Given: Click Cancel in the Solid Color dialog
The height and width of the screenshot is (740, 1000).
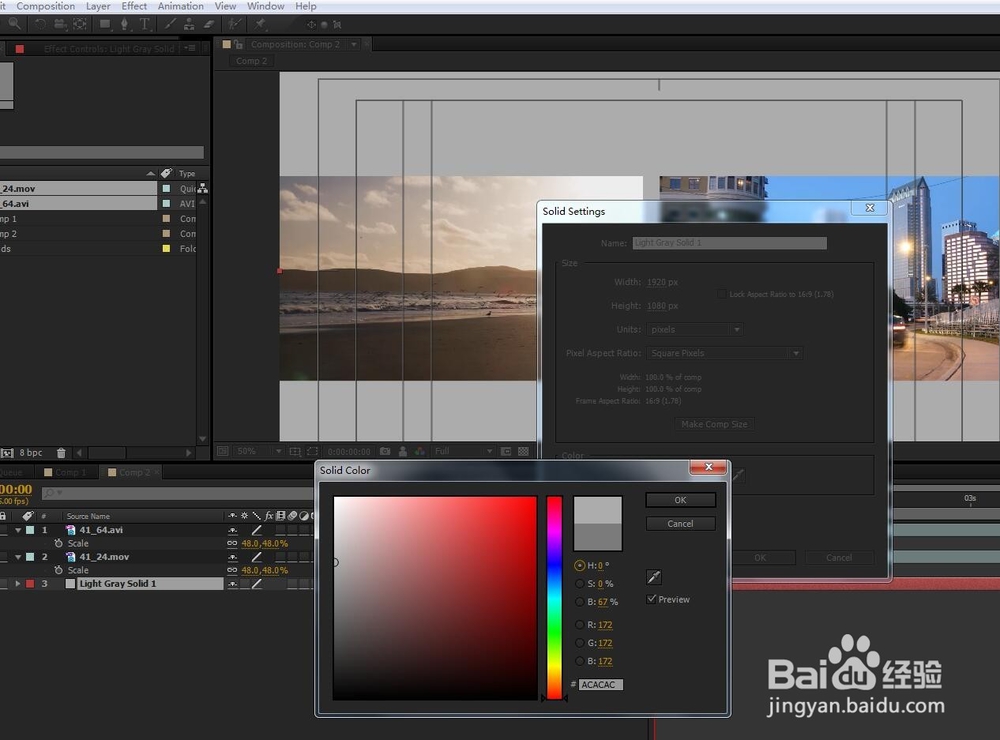Looking at the screenshot, I should point(680,524).
